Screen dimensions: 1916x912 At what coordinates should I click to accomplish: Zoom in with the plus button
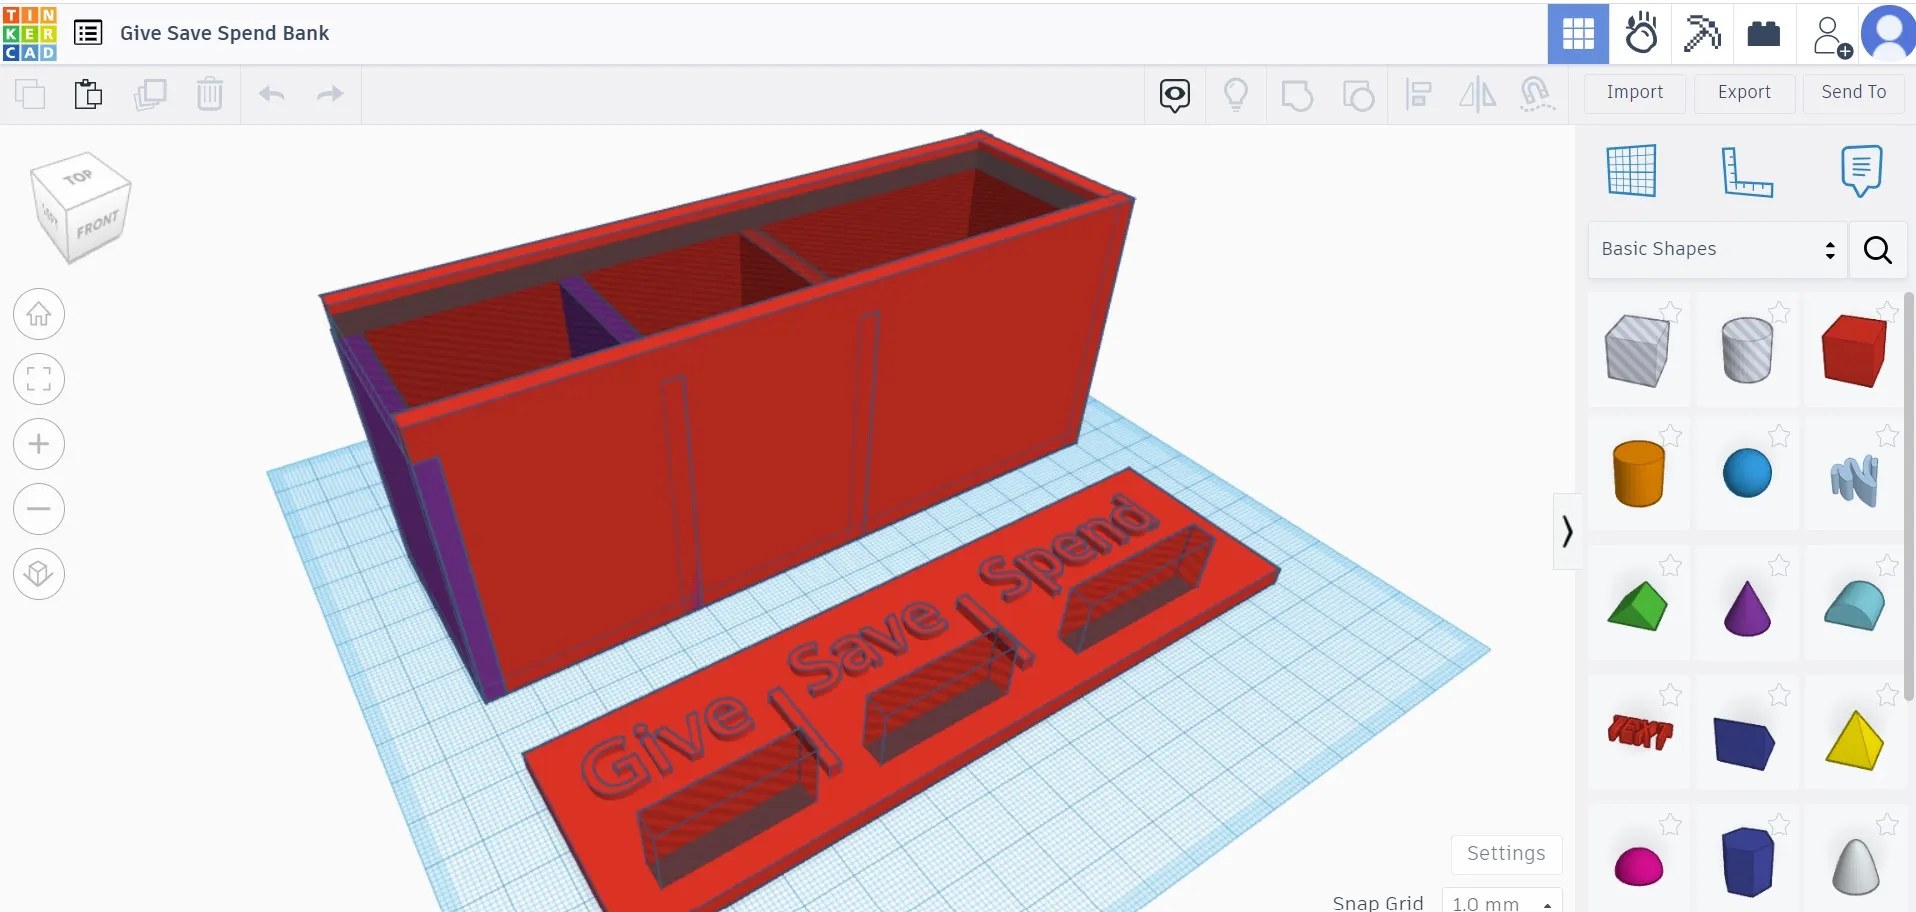click(x=39, y=444)
